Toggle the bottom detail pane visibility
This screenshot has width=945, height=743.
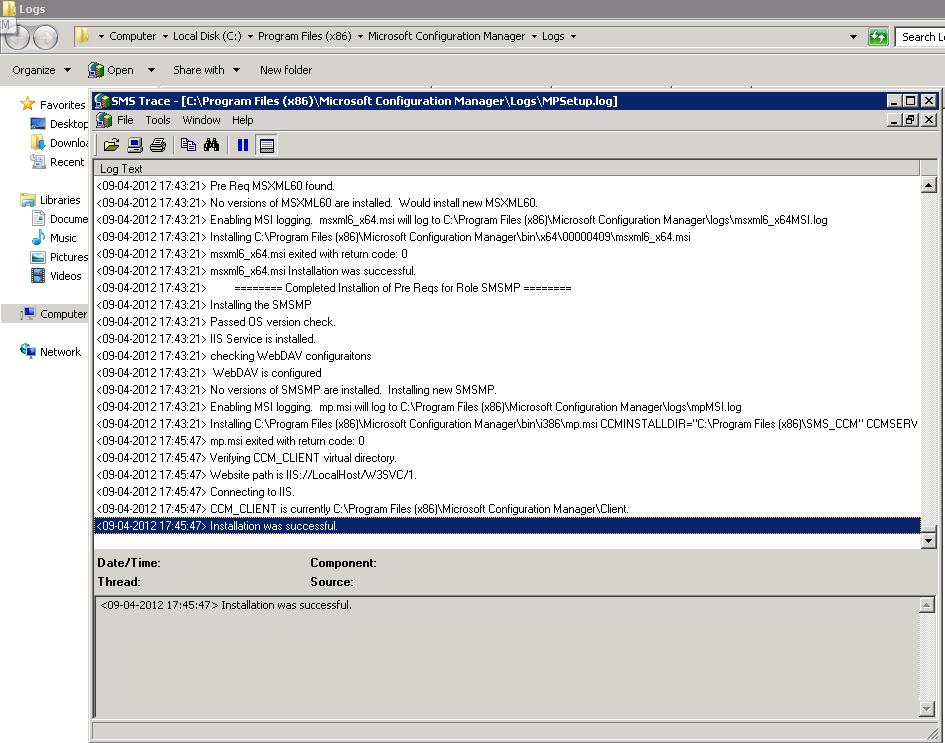pyautogui.click(x=265, y=144)
